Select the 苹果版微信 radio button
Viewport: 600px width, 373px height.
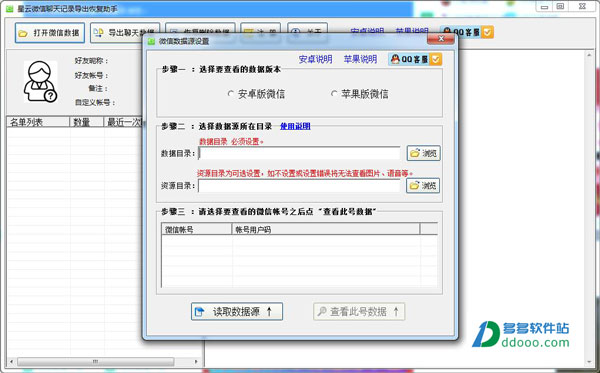(359, 94)
